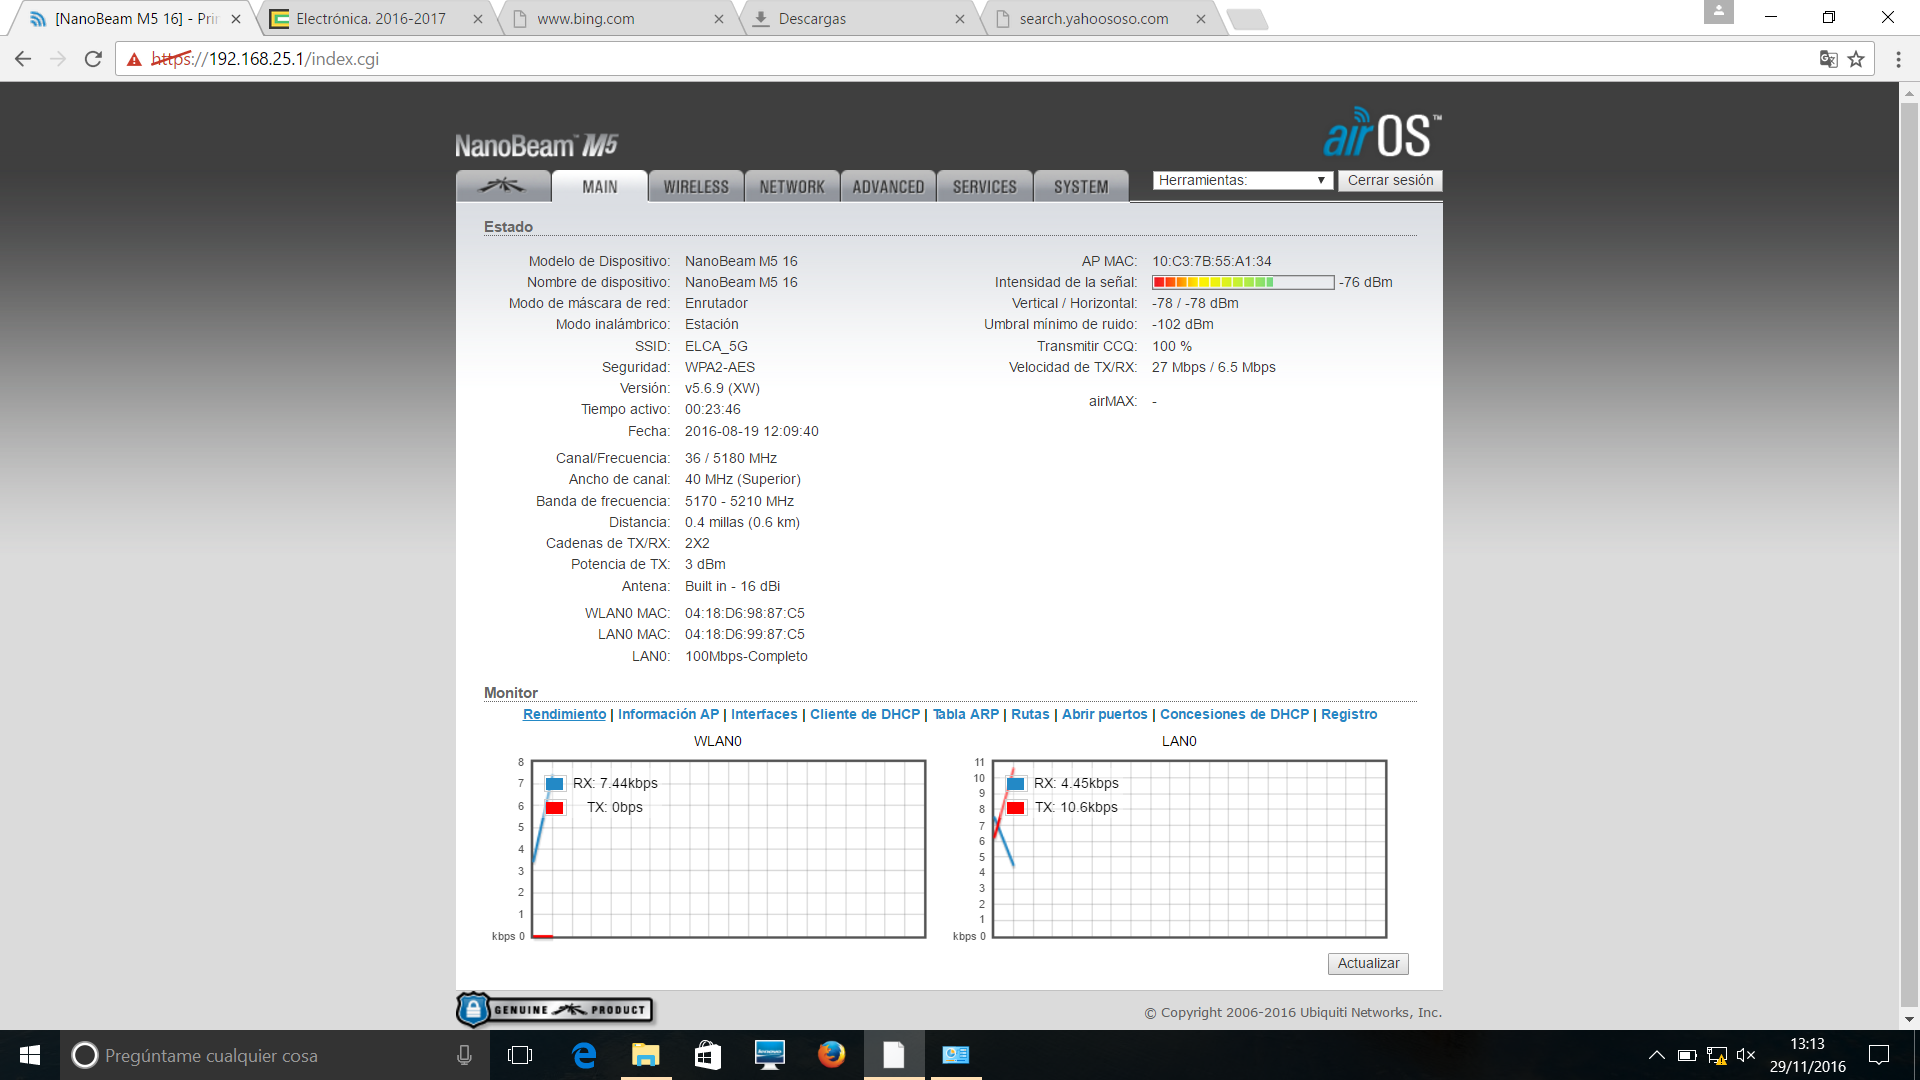Open the NETWORK tab
1920x1080 pixels.
792,186
